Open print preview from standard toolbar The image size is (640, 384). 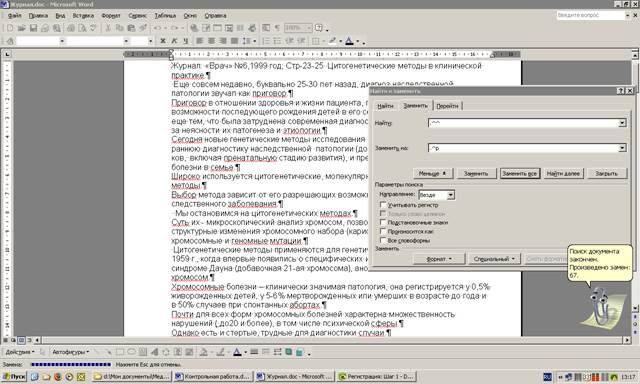coord(82,28)
